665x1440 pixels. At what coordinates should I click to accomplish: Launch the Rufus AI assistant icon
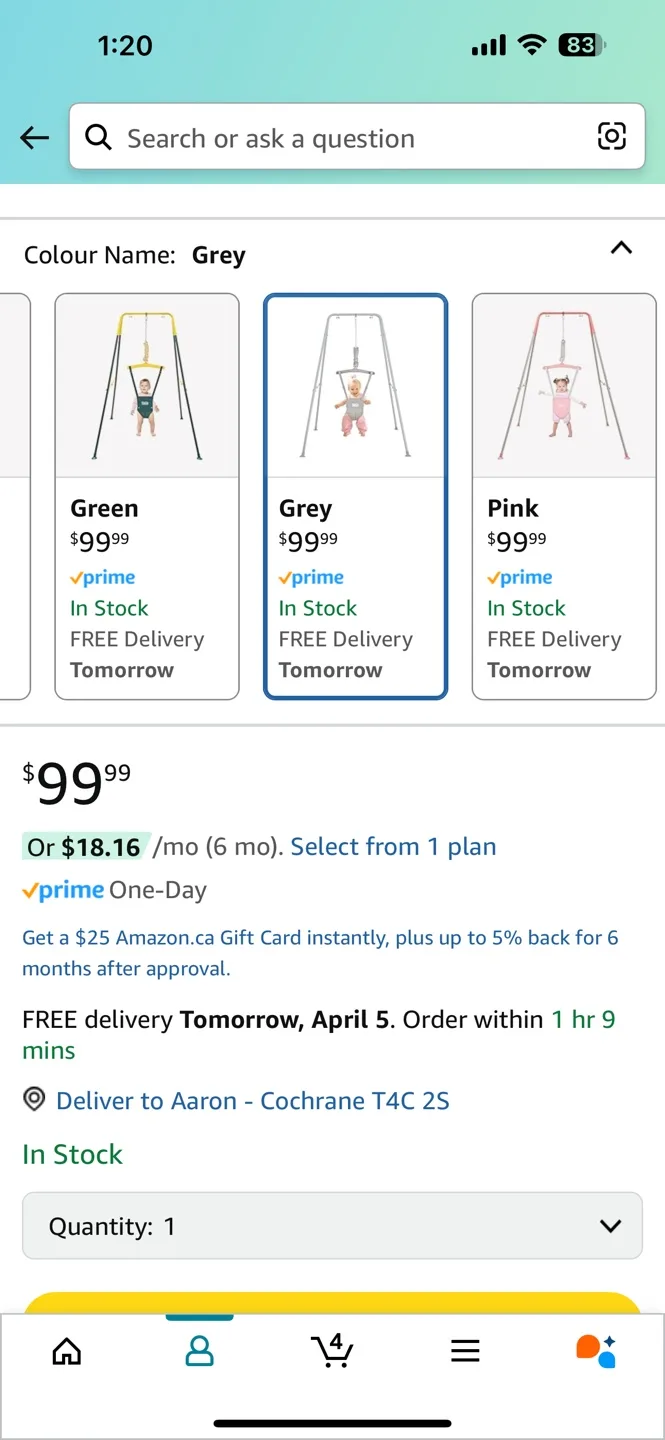[x=596, y=1350]
